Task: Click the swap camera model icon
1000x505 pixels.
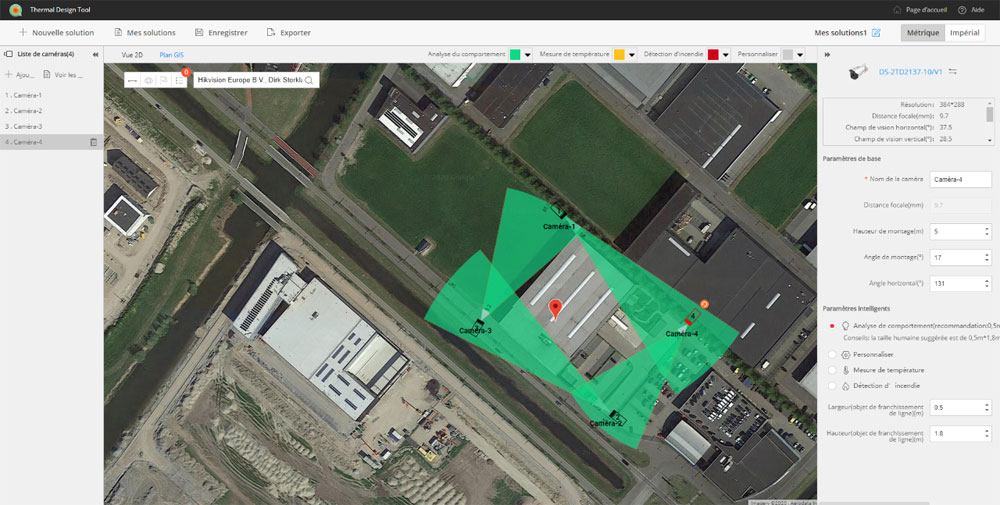Action: coord(953,72)
